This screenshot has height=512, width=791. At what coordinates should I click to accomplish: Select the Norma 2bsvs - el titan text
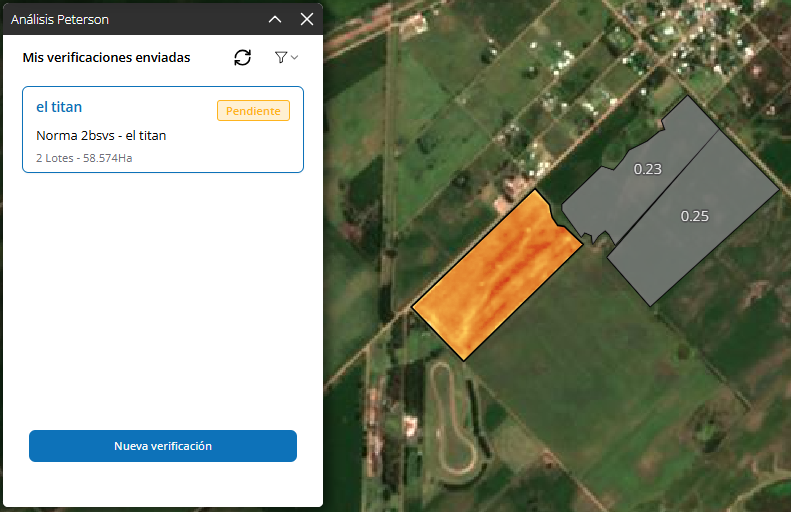[101, 136]
